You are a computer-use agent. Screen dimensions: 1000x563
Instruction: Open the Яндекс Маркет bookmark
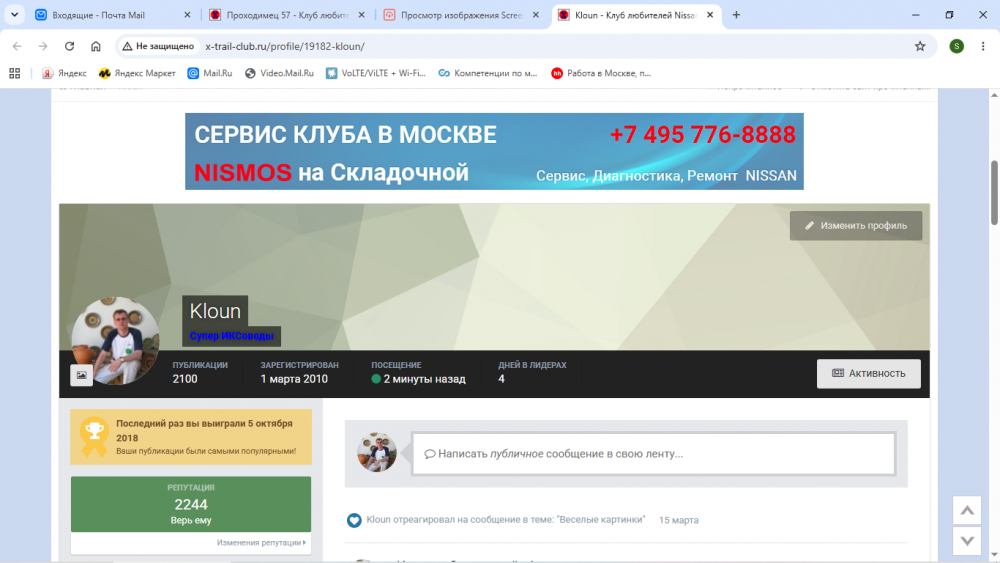(x=137, y=73)
